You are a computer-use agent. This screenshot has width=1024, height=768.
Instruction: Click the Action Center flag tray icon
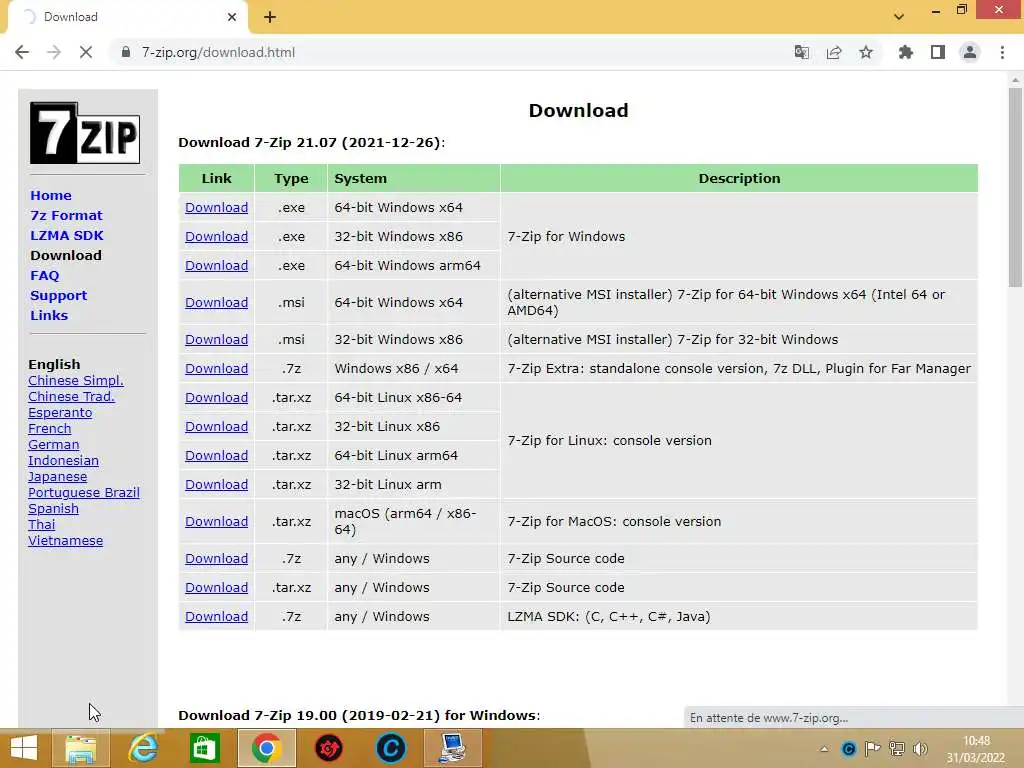(872, 748)
